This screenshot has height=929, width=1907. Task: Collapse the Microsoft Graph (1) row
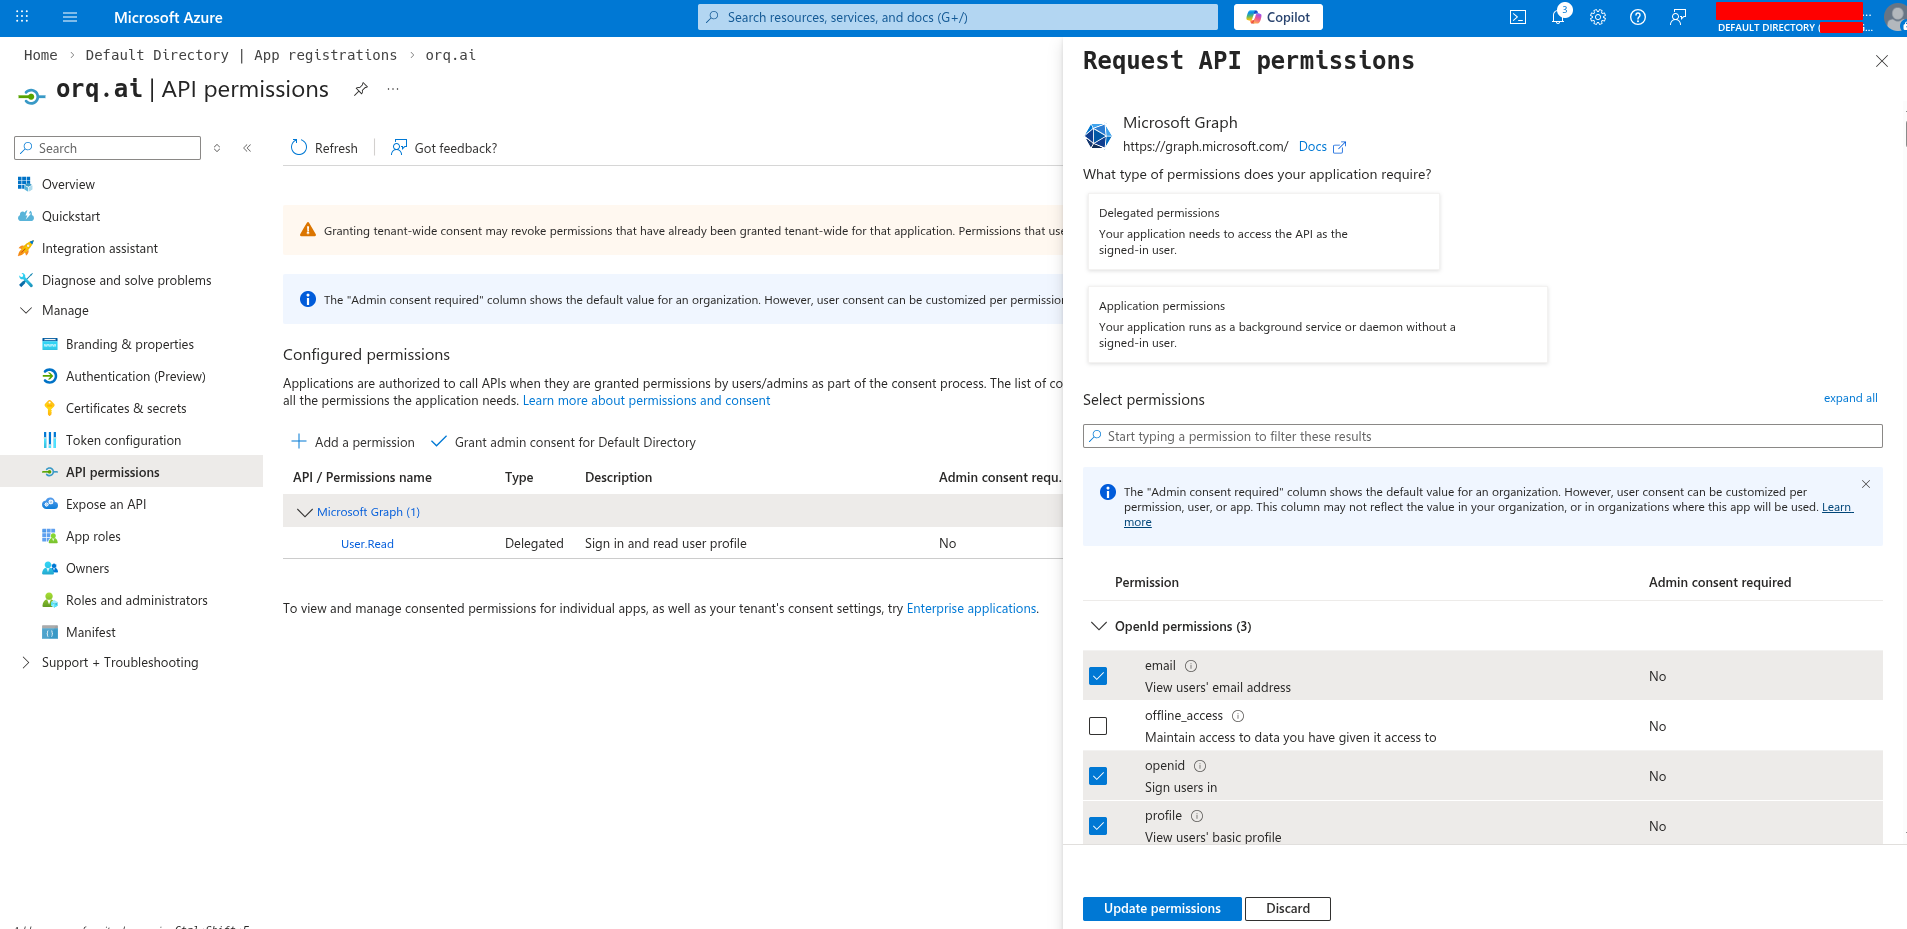[x=305, y=511]
